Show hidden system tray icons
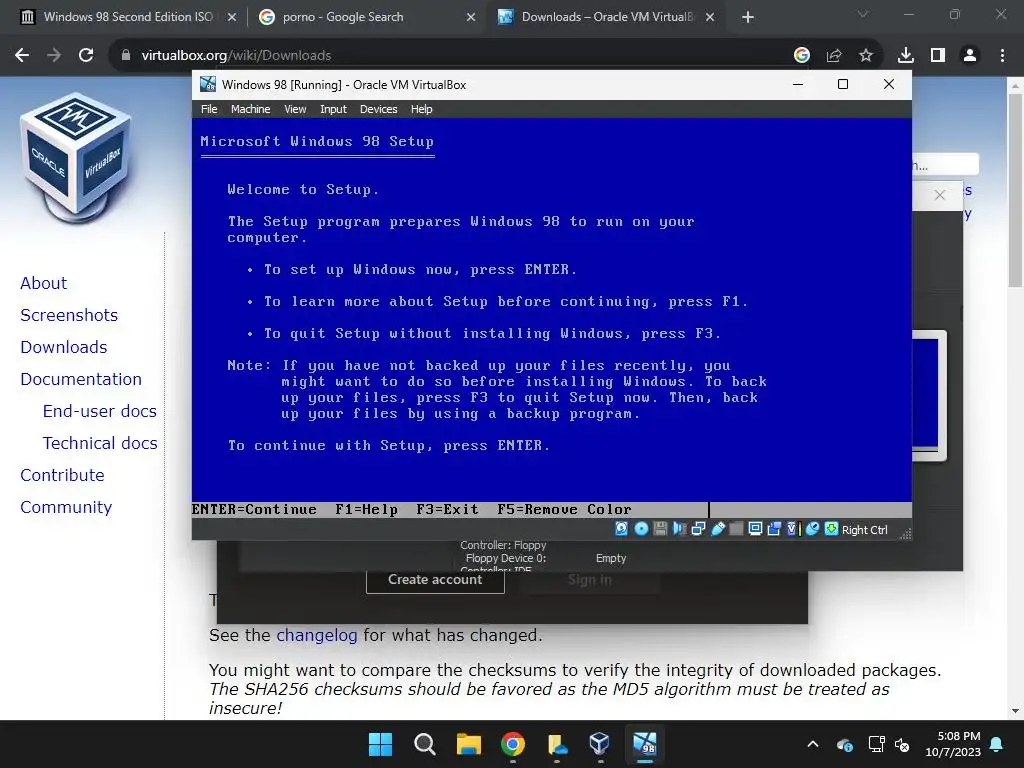 813,744
